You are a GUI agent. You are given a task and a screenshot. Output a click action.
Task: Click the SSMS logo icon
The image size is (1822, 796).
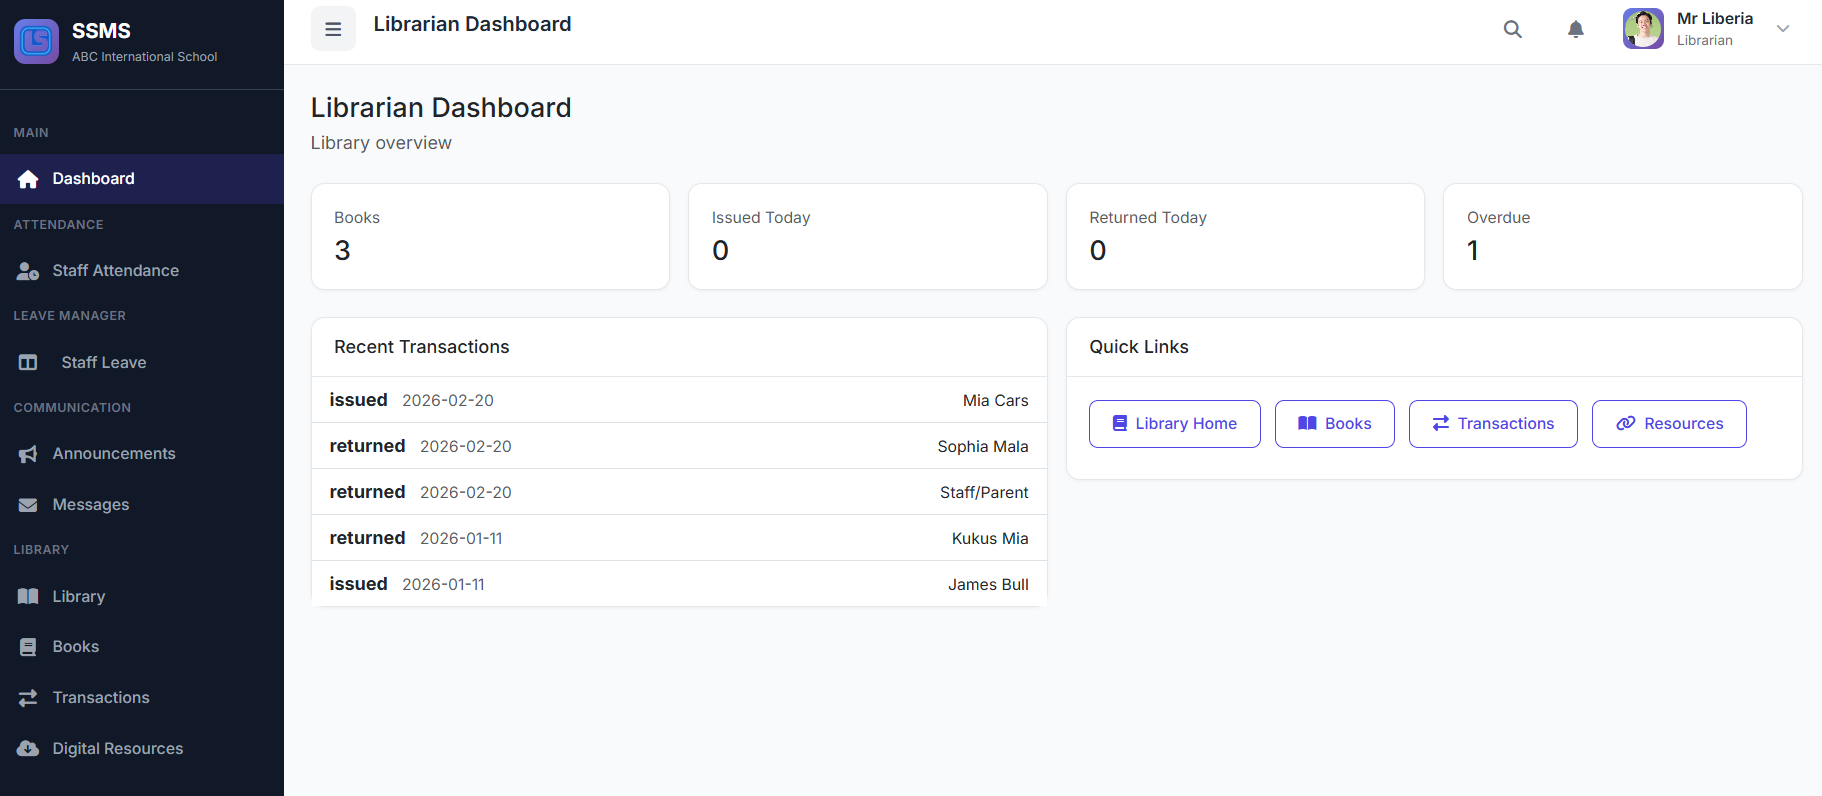click(x=37, y=41)
